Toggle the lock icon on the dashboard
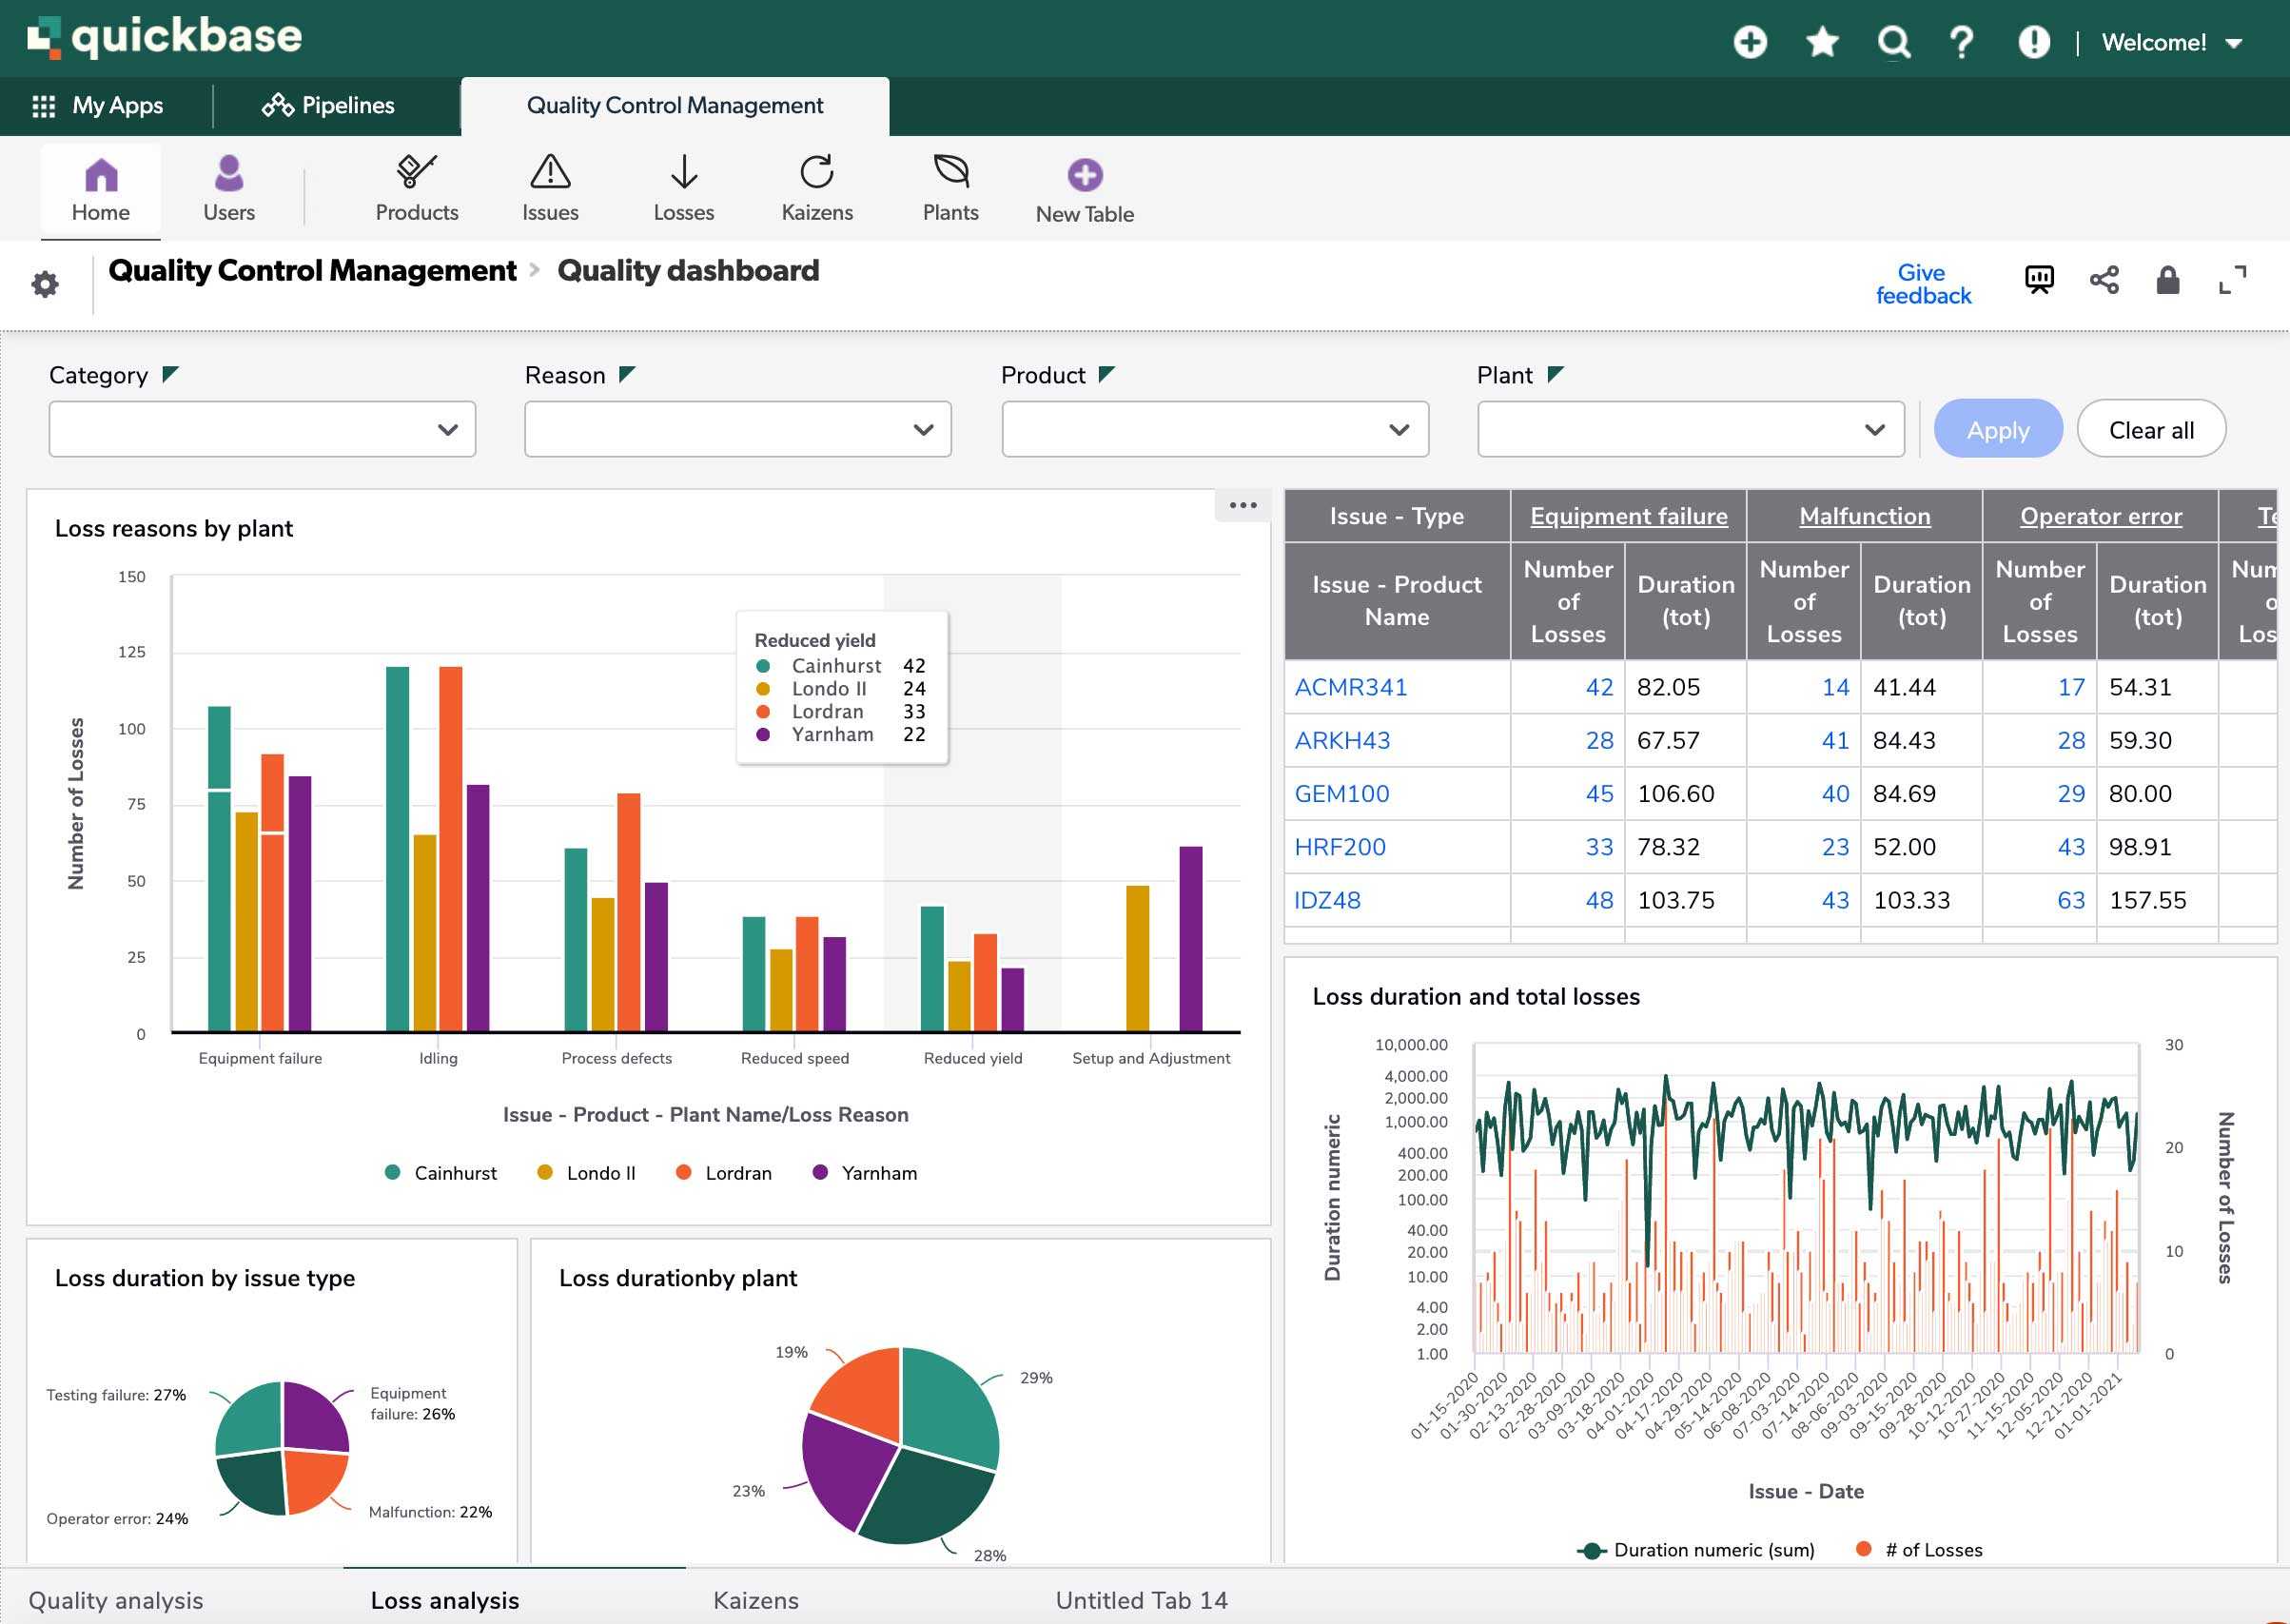The width and height of the screenshot is (2290, 1624). click(x=2168, y=281)
